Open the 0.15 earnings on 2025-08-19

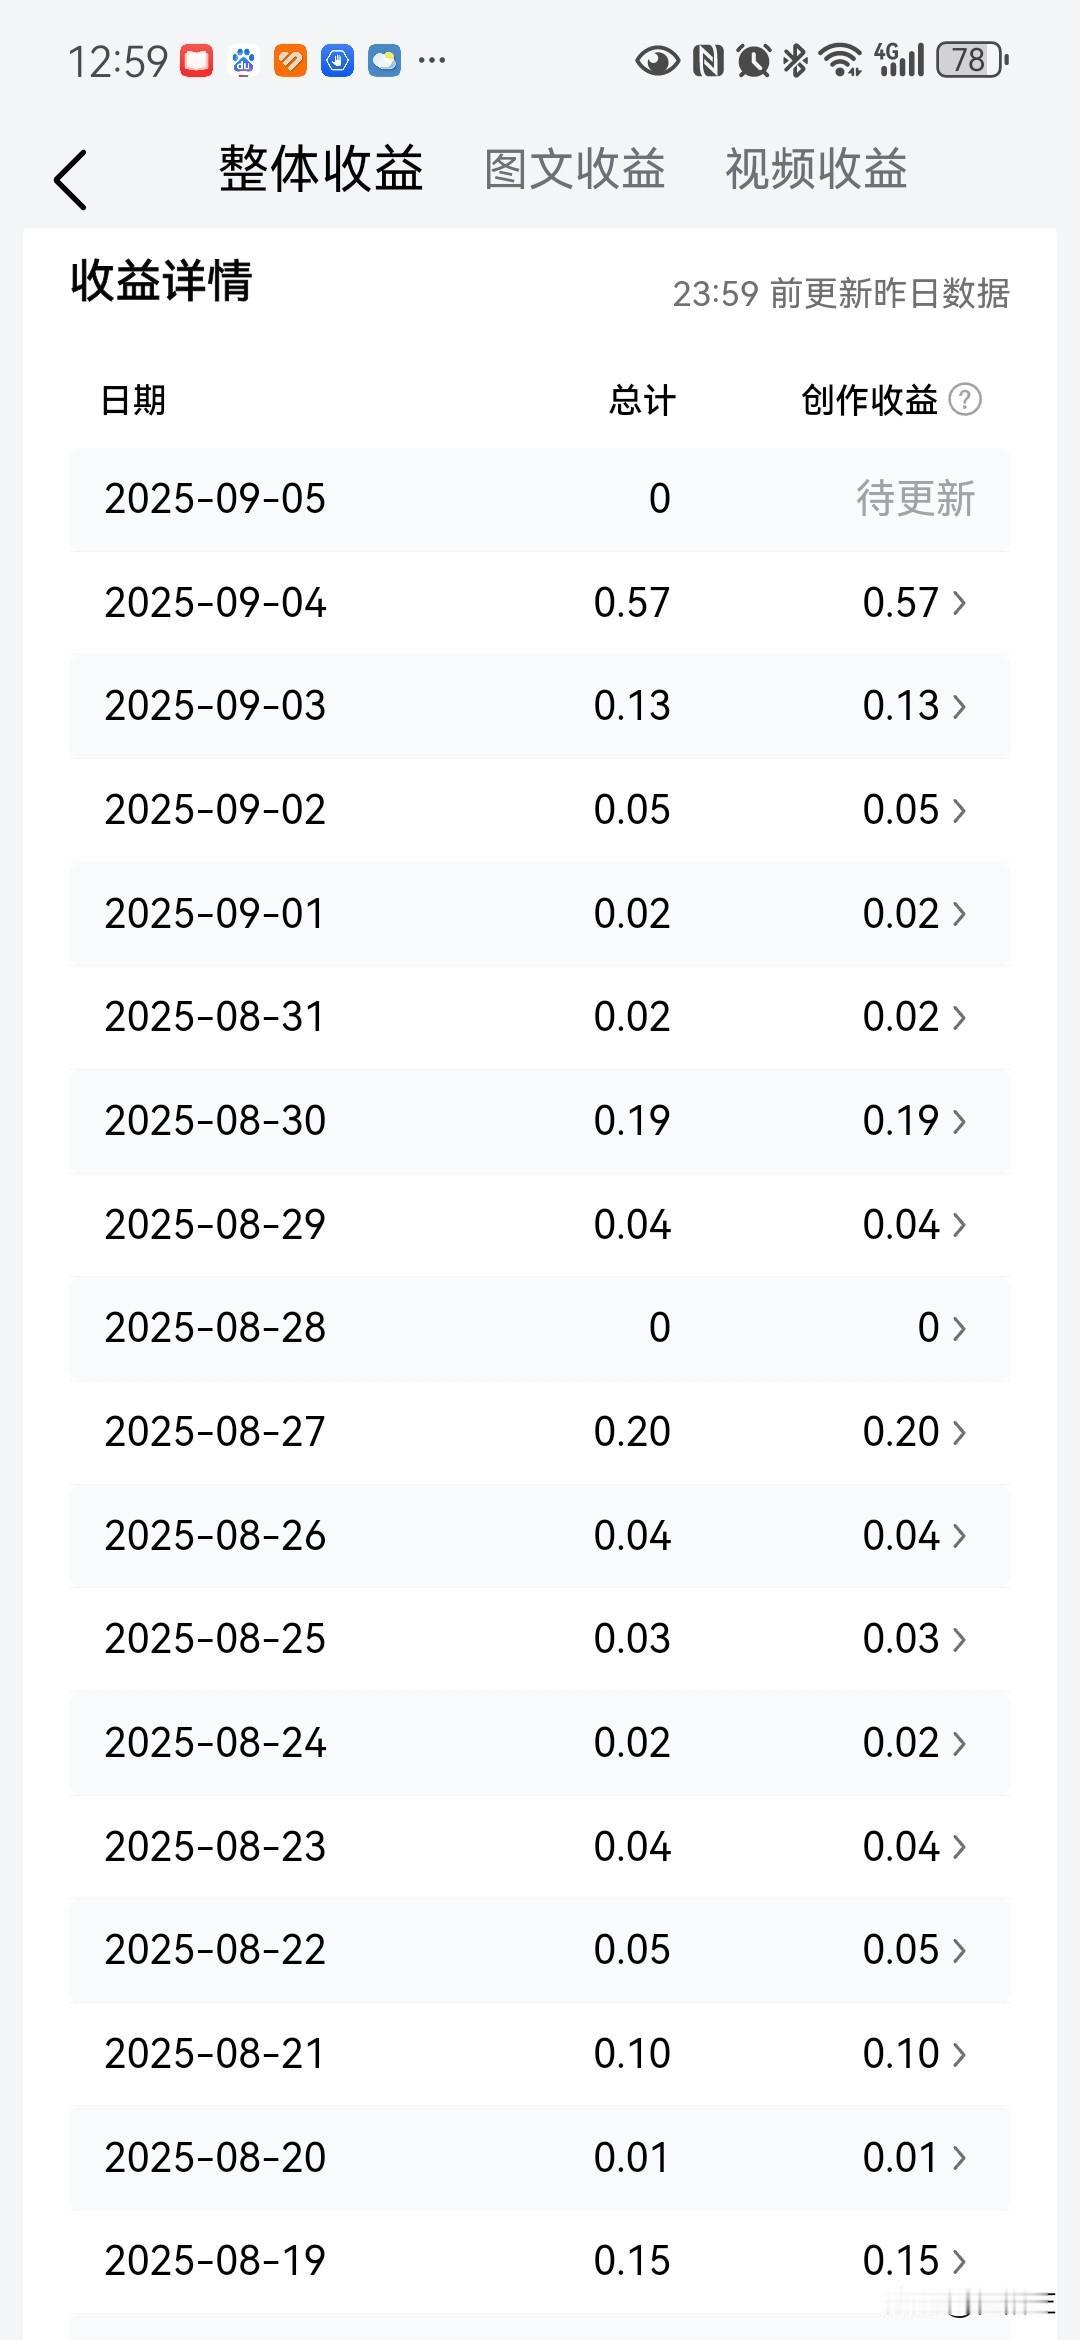(915, 2261)
